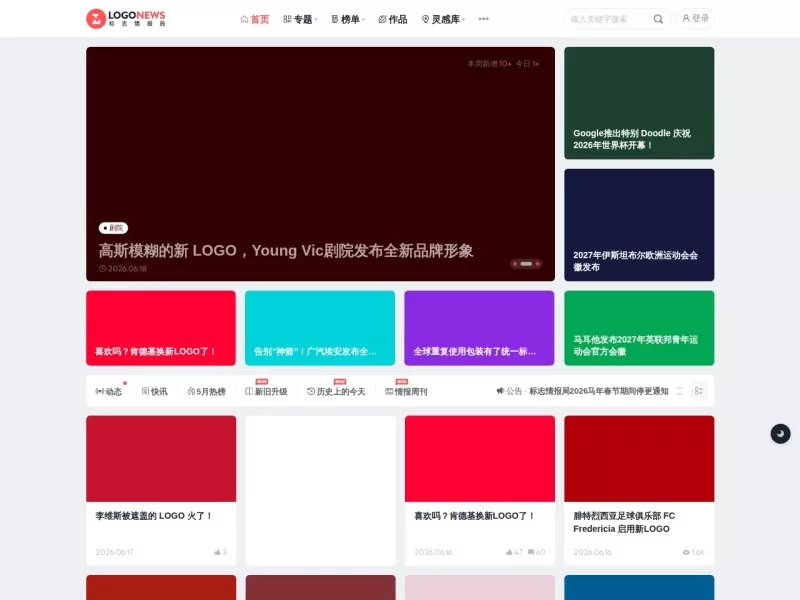
Task: Click the 47 likes icon on 肯德基 article
Action: [509, 552]
